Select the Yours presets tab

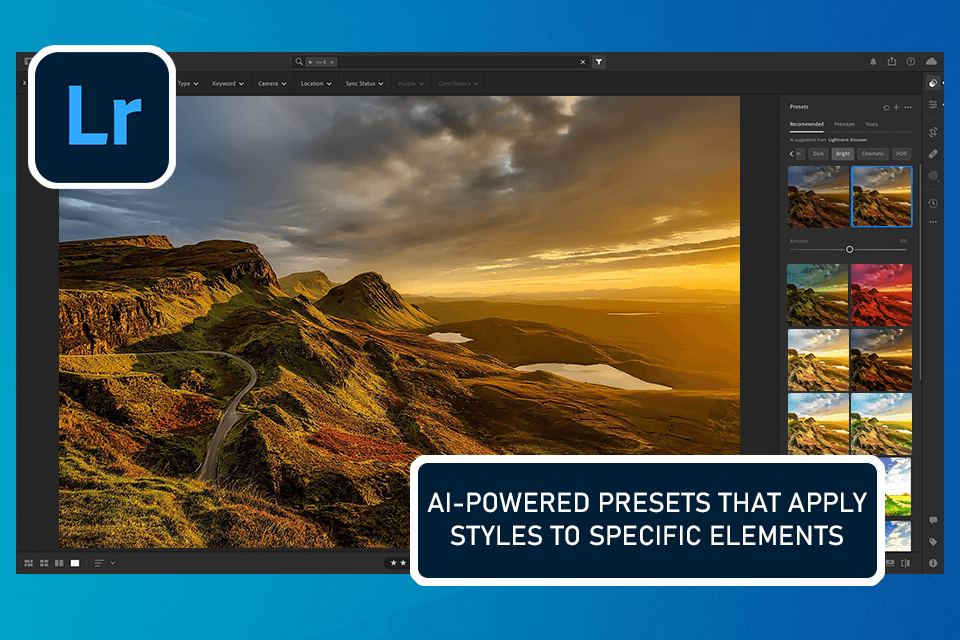(871, 124)
